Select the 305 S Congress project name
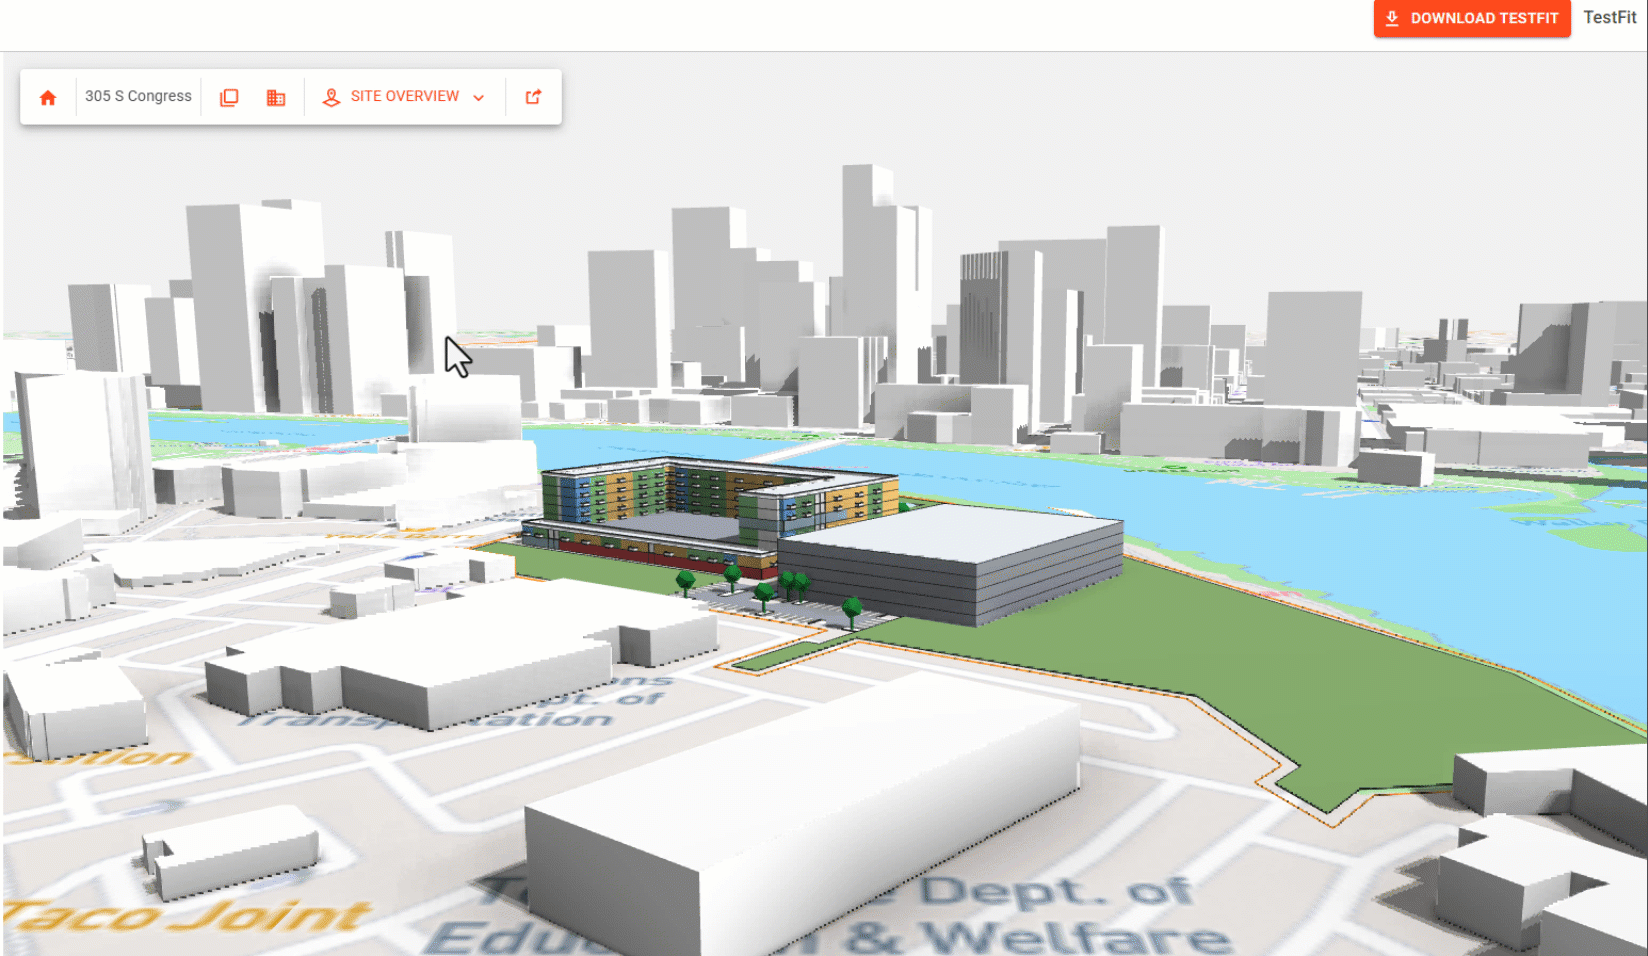The width and height of the screenshot is (1648, 956). click(138, 96)
